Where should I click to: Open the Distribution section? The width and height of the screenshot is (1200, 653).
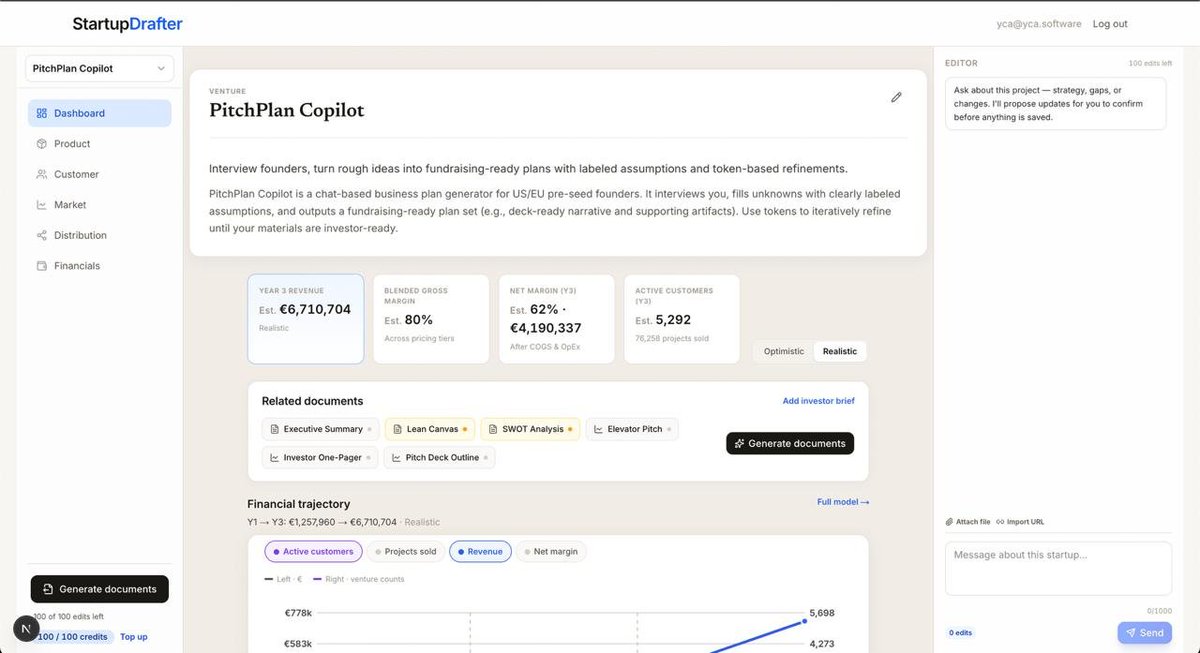pyautogui.click(x=99, y=235)
